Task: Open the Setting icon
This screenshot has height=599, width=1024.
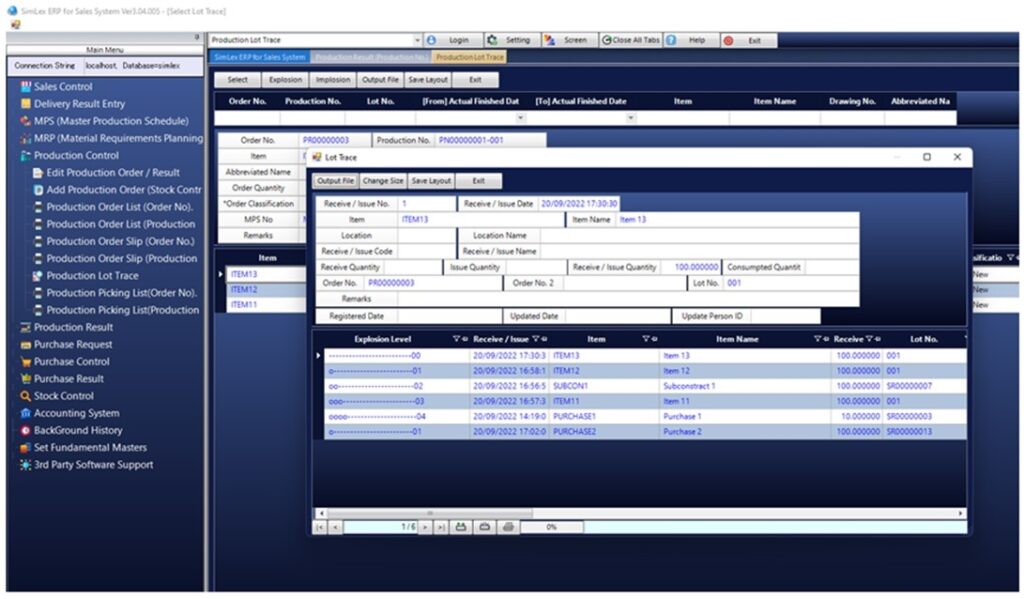Action: (493, 40)
